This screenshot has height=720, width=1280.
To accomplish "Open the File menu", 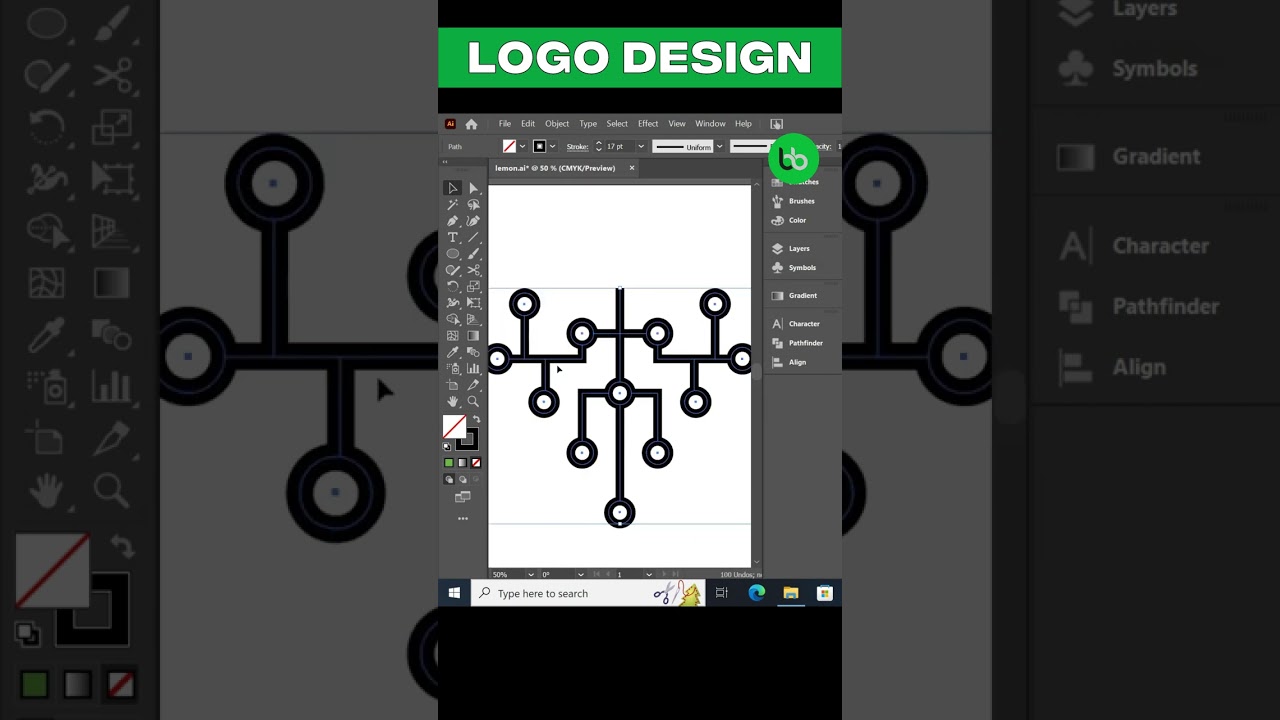I will tap(505, 124).
